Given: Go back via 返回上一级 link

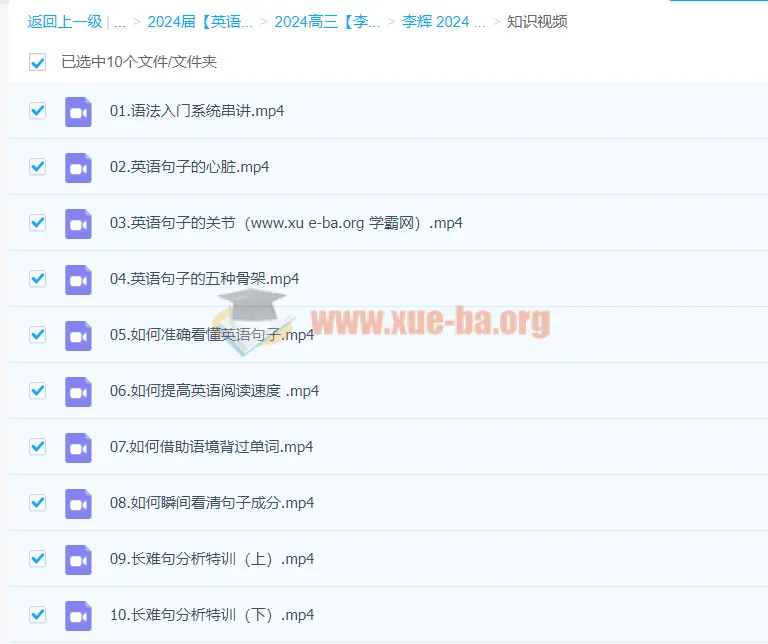Looking at the screenshot, I should (x=65, y=22).
